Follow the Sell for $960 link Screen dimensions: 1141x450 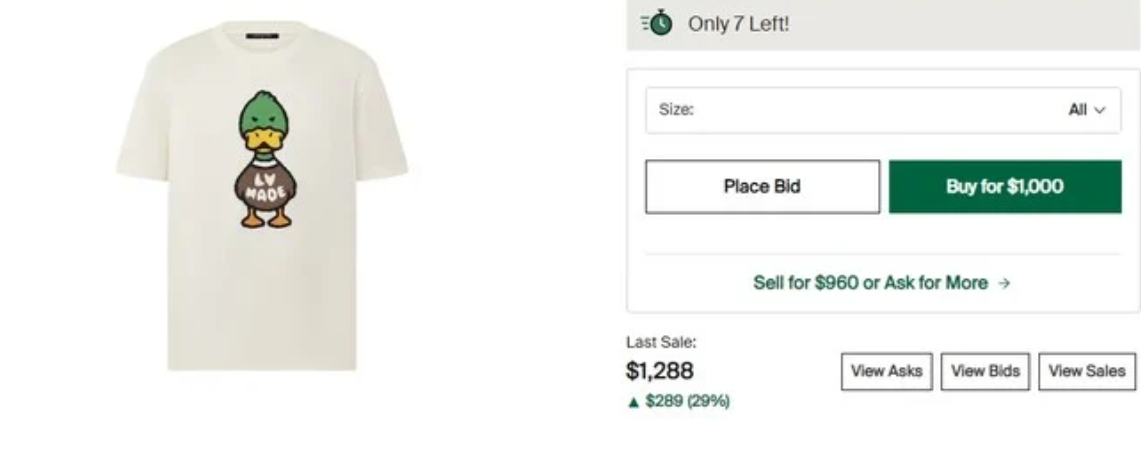[x=870, y=283]
